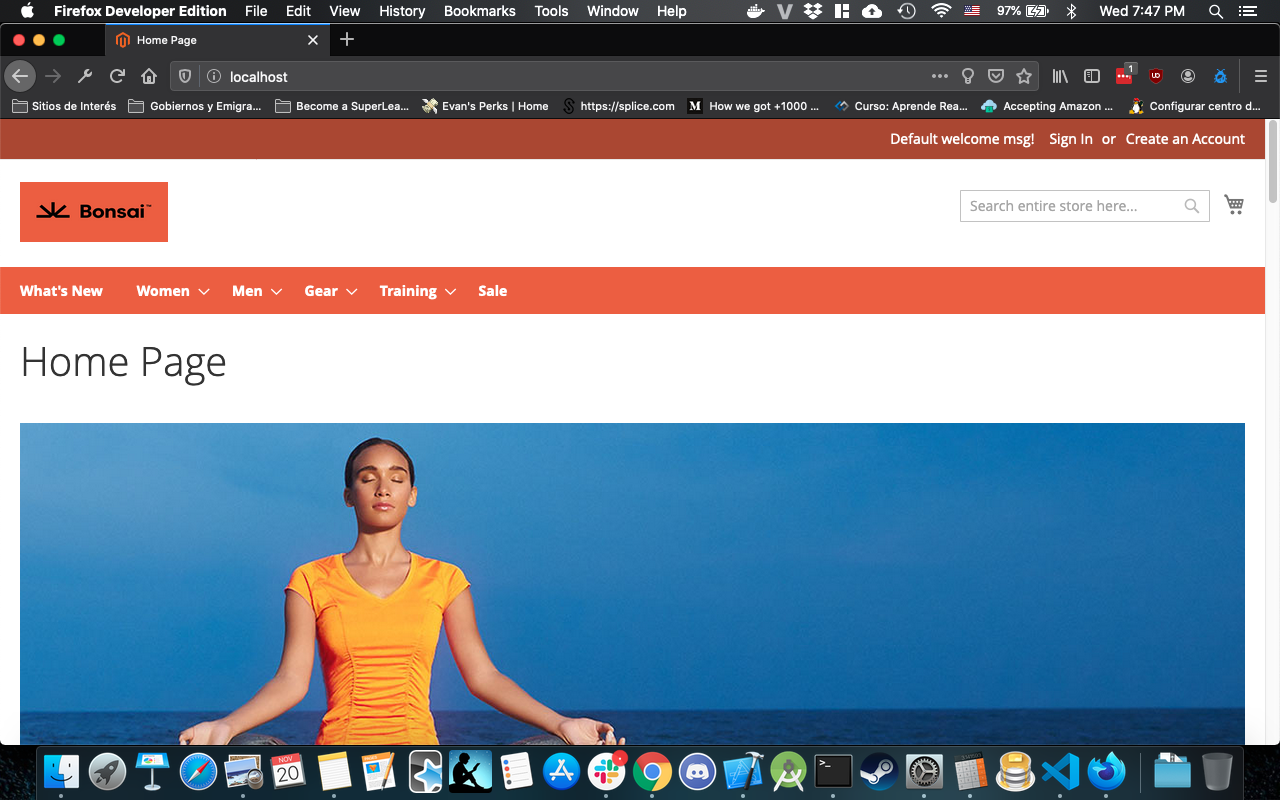Viewport: 1280px width, 800px height.
Task: Open Curso: Aprende Rea... bookmark
Action: click(901, 106)
